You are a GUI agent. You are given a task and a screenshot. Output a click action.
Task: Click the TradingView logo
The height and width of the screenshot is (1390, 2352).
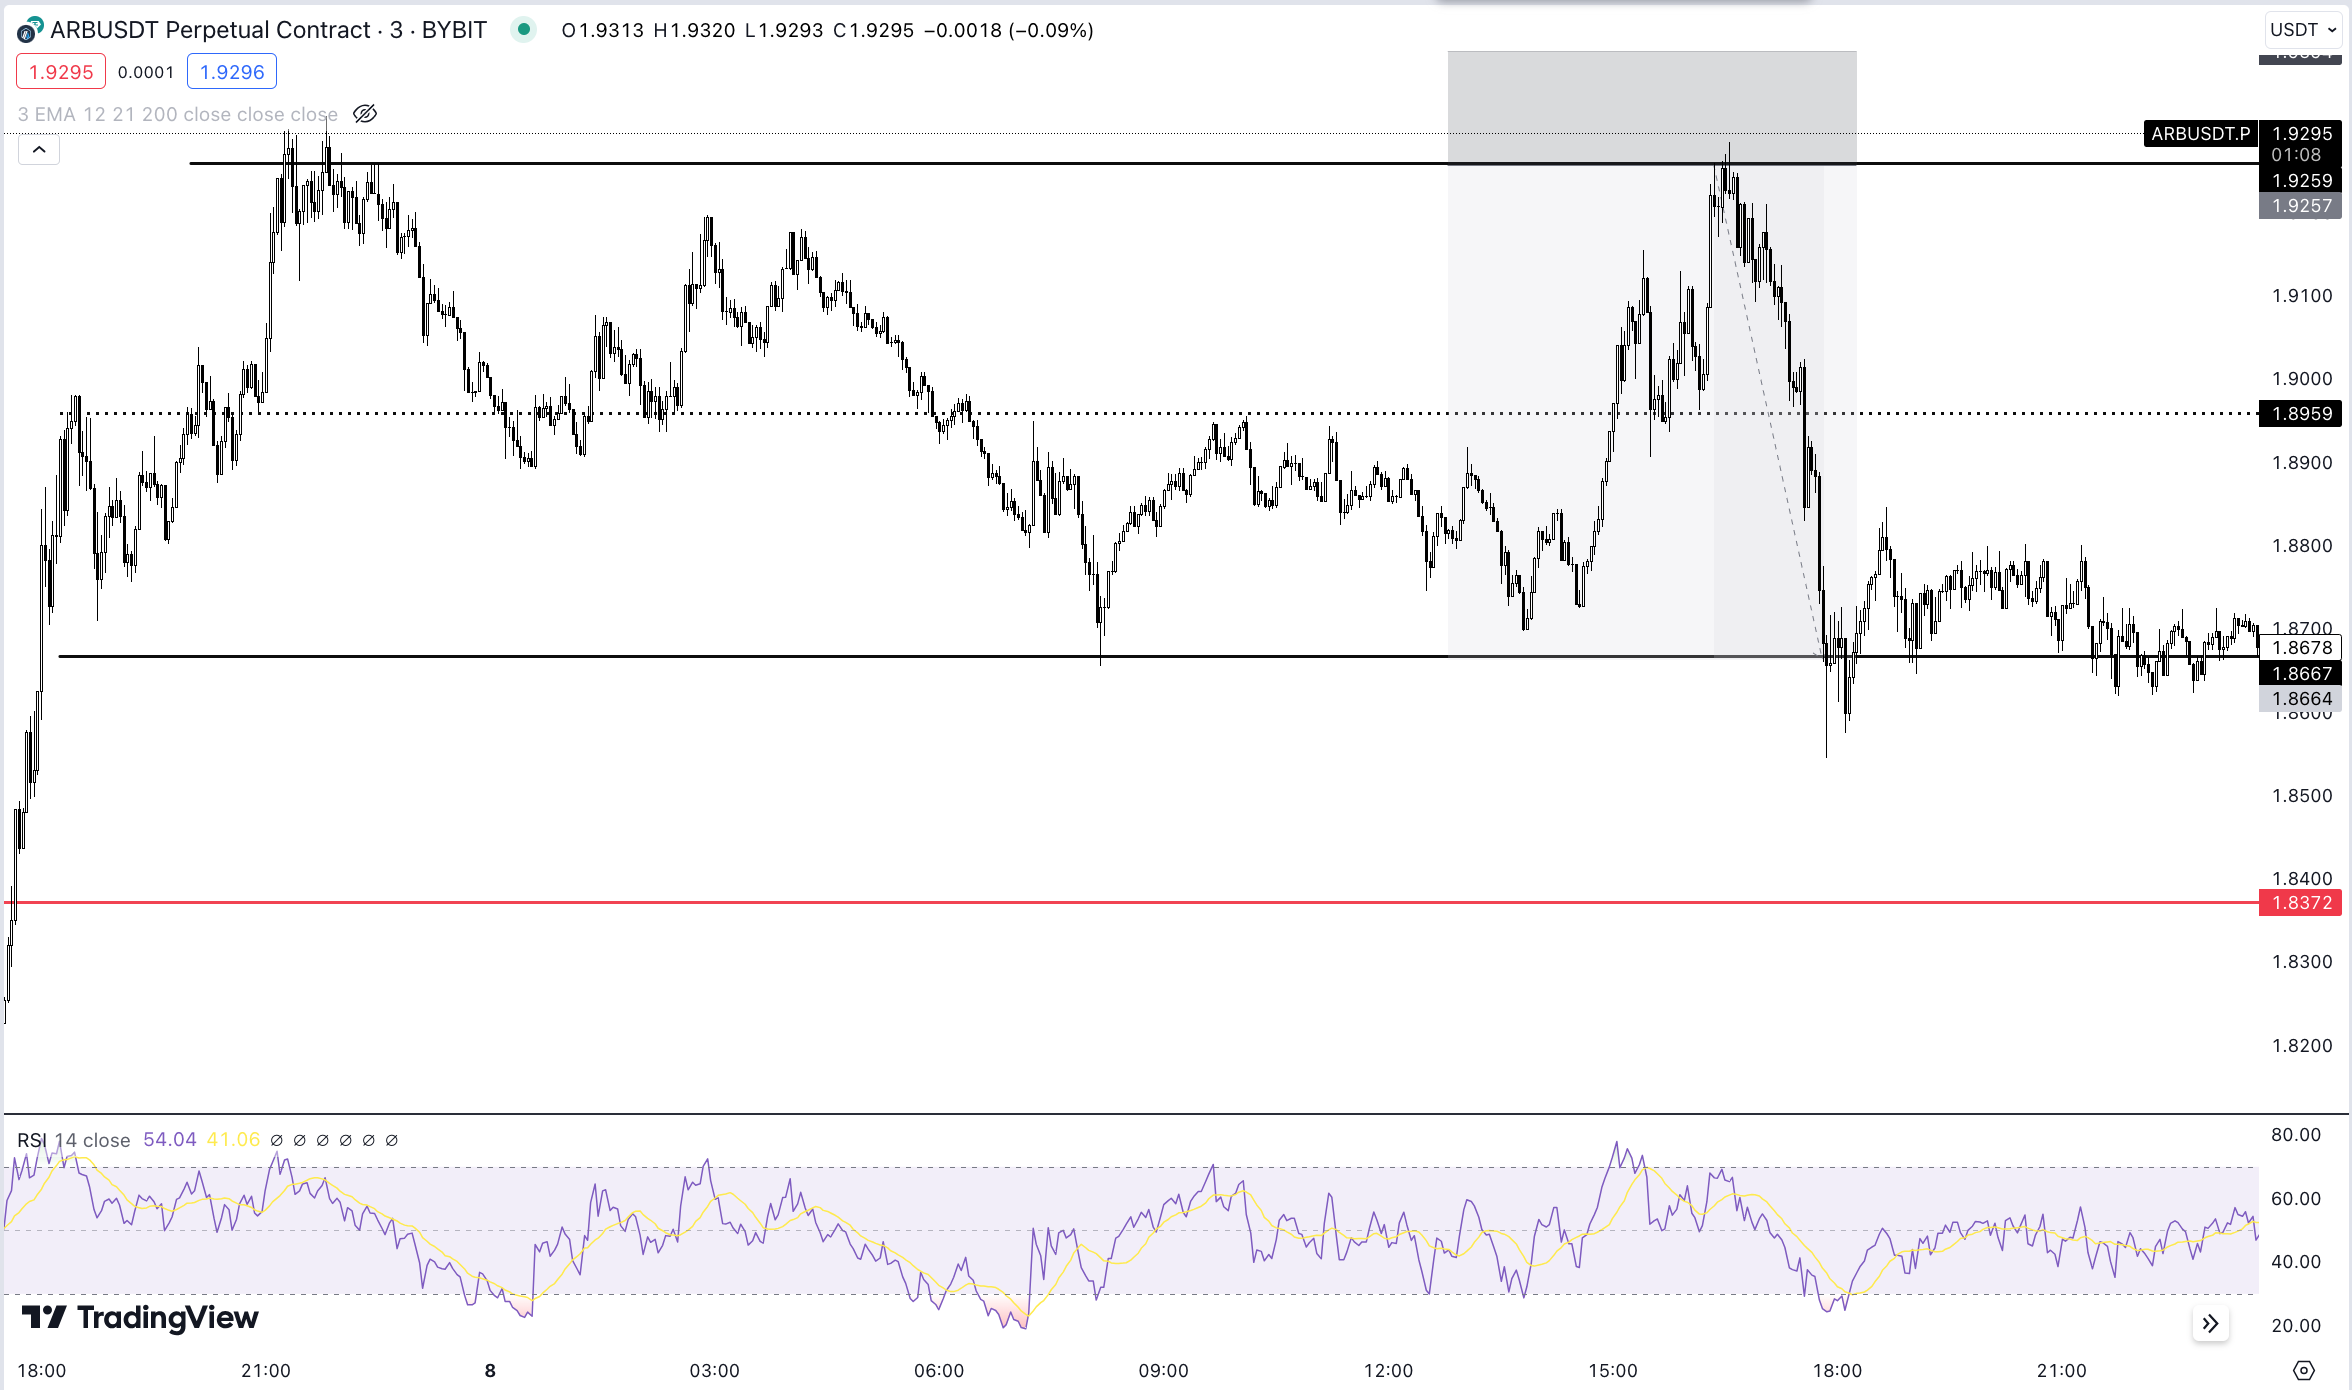click(x=140, y=1318)
